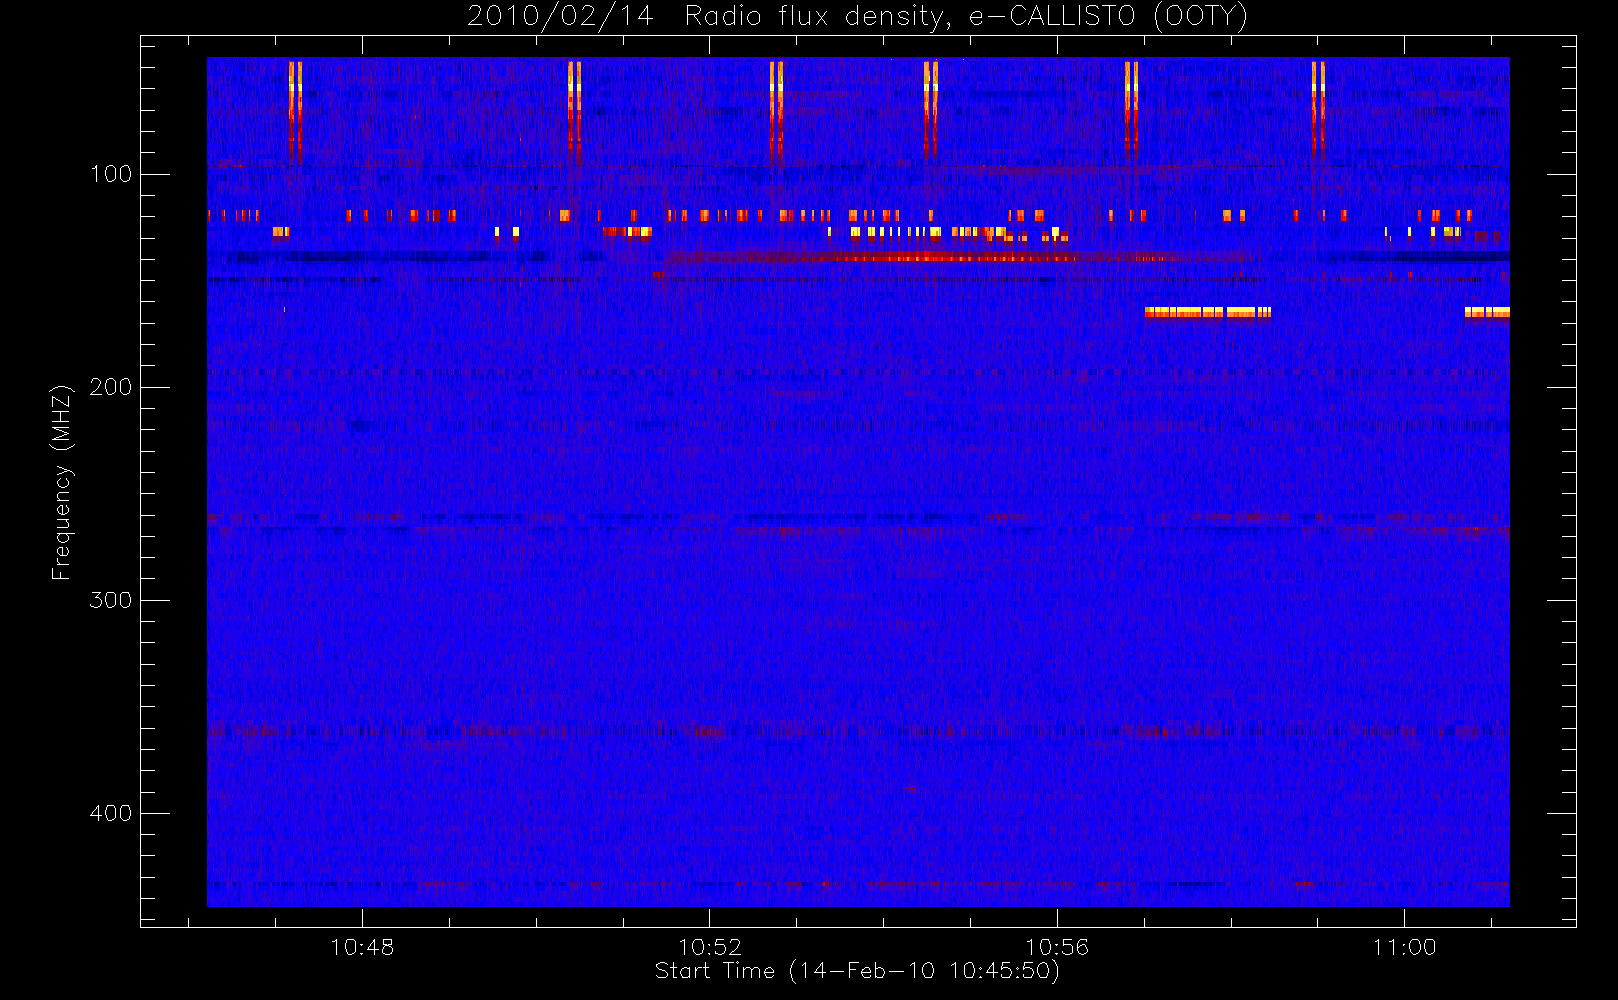Click the '10:48' time tick label
This screenshot has height=1000, width=1618.
pos(362,947)
